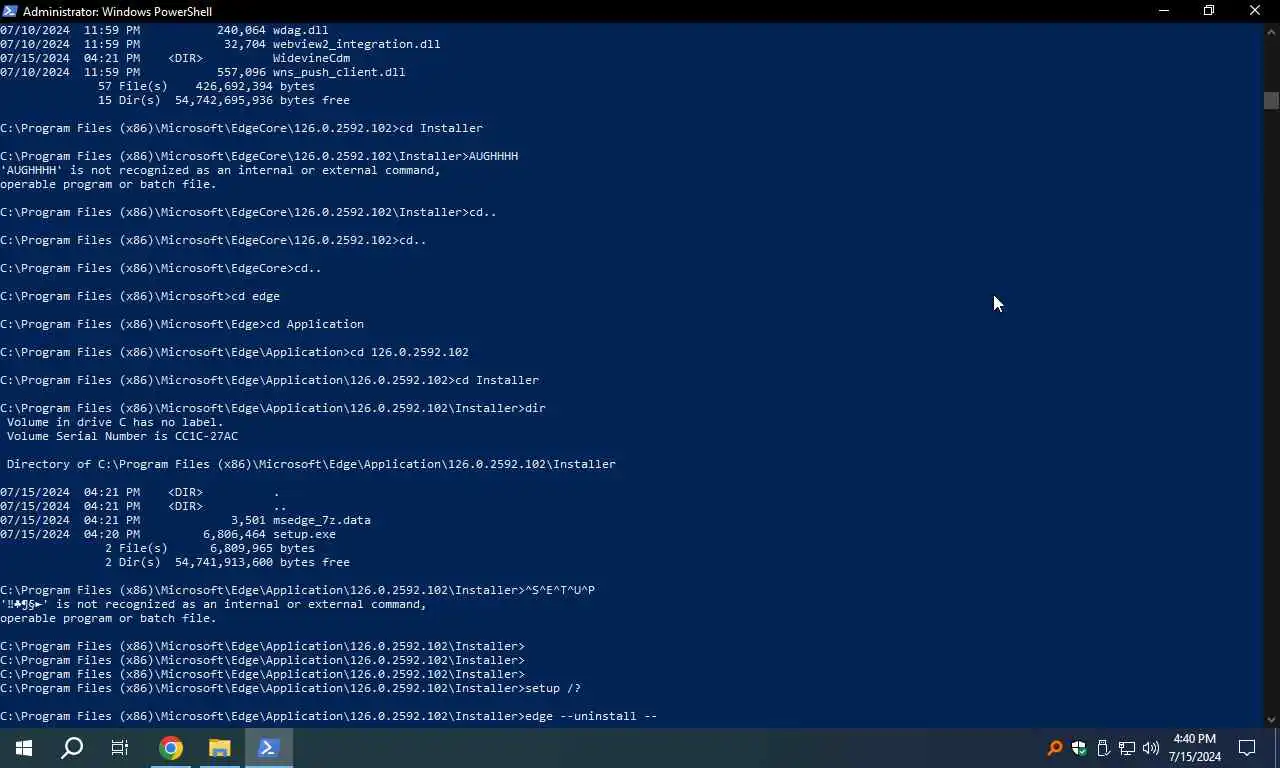The image size is (1280, 768).
Task: Click the Show desktop sliver at taskbar end
Action: [x=1277, y=748]
